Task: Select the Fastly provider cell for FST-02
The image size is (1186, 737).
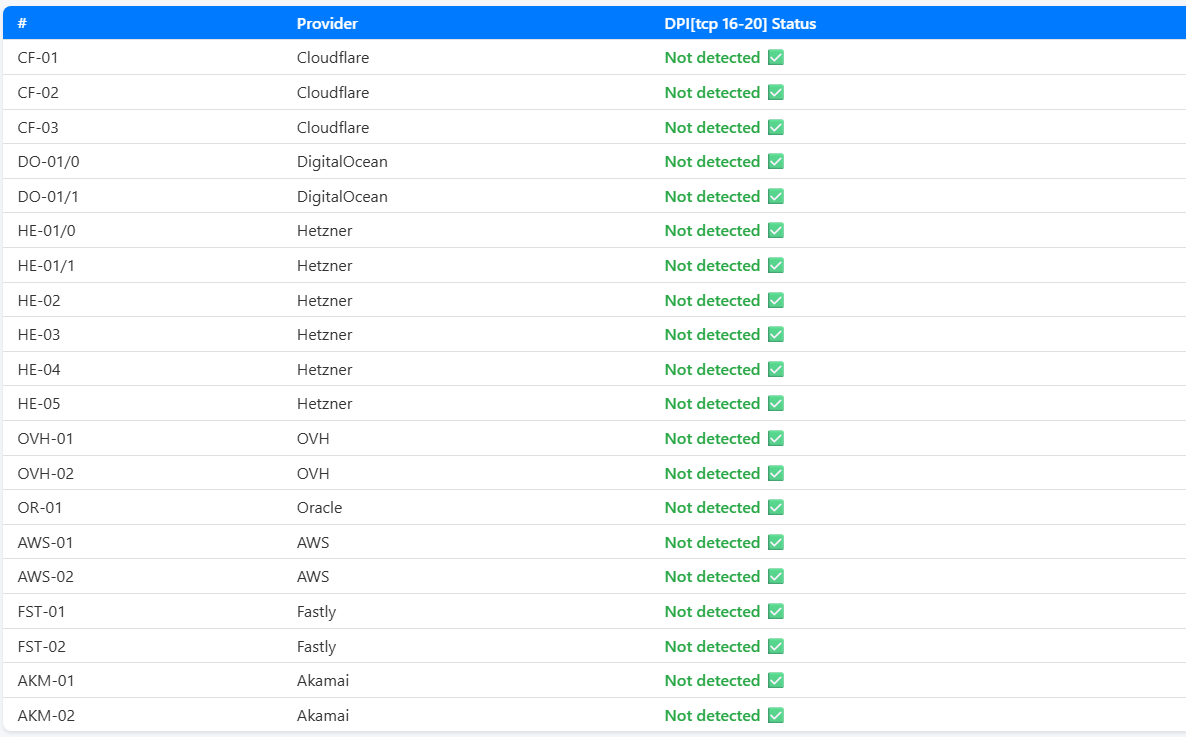Action: [316, 647]
